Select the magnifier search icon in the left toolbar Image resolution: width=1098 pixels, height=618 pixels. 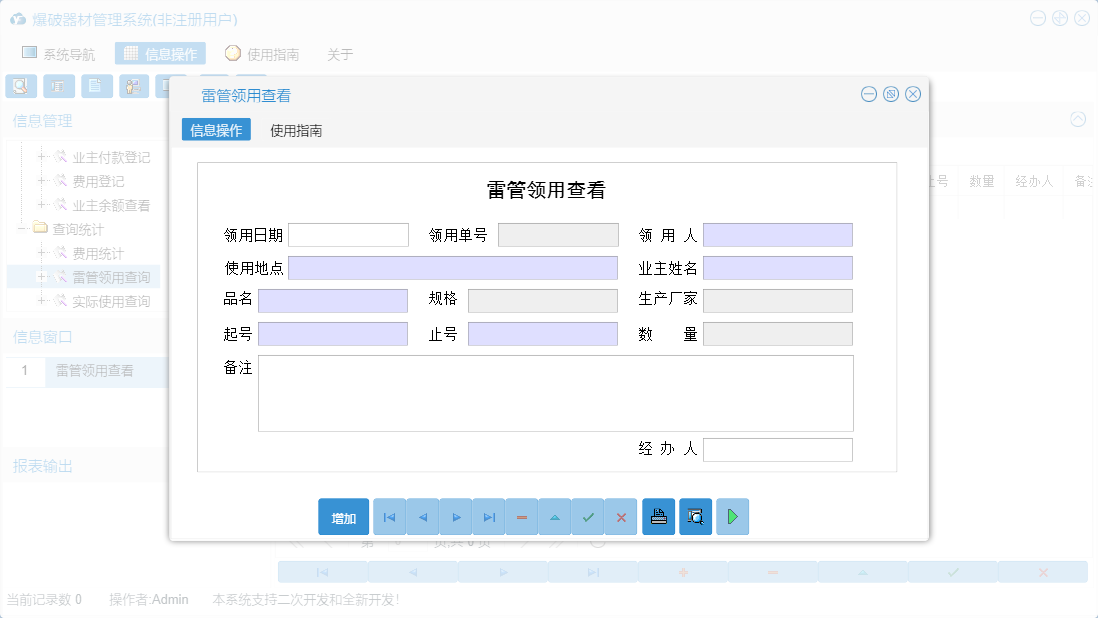(20, 86)
